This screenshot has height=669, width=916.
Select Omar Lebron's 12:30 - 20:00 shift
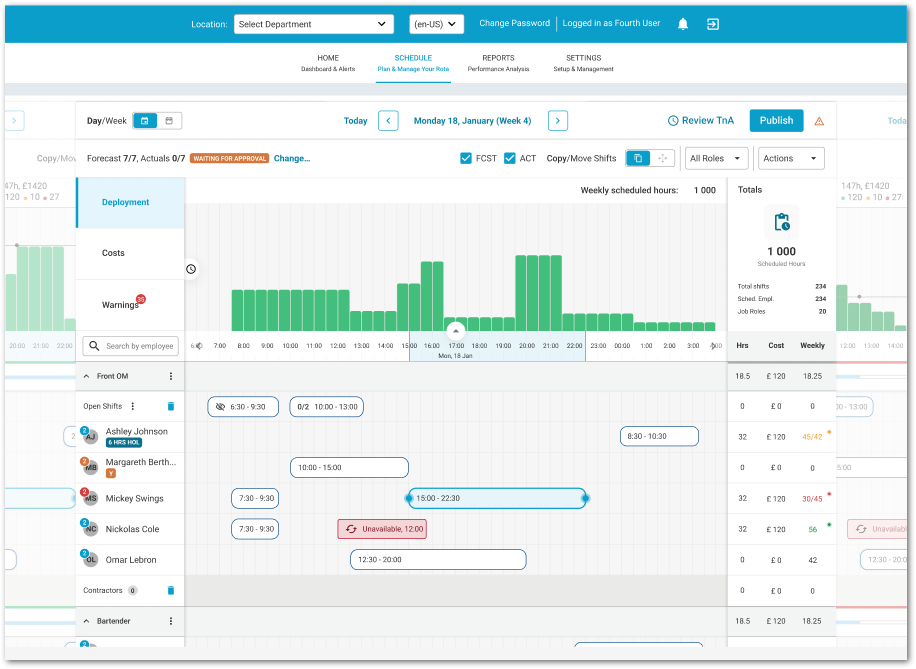(438, 559)
